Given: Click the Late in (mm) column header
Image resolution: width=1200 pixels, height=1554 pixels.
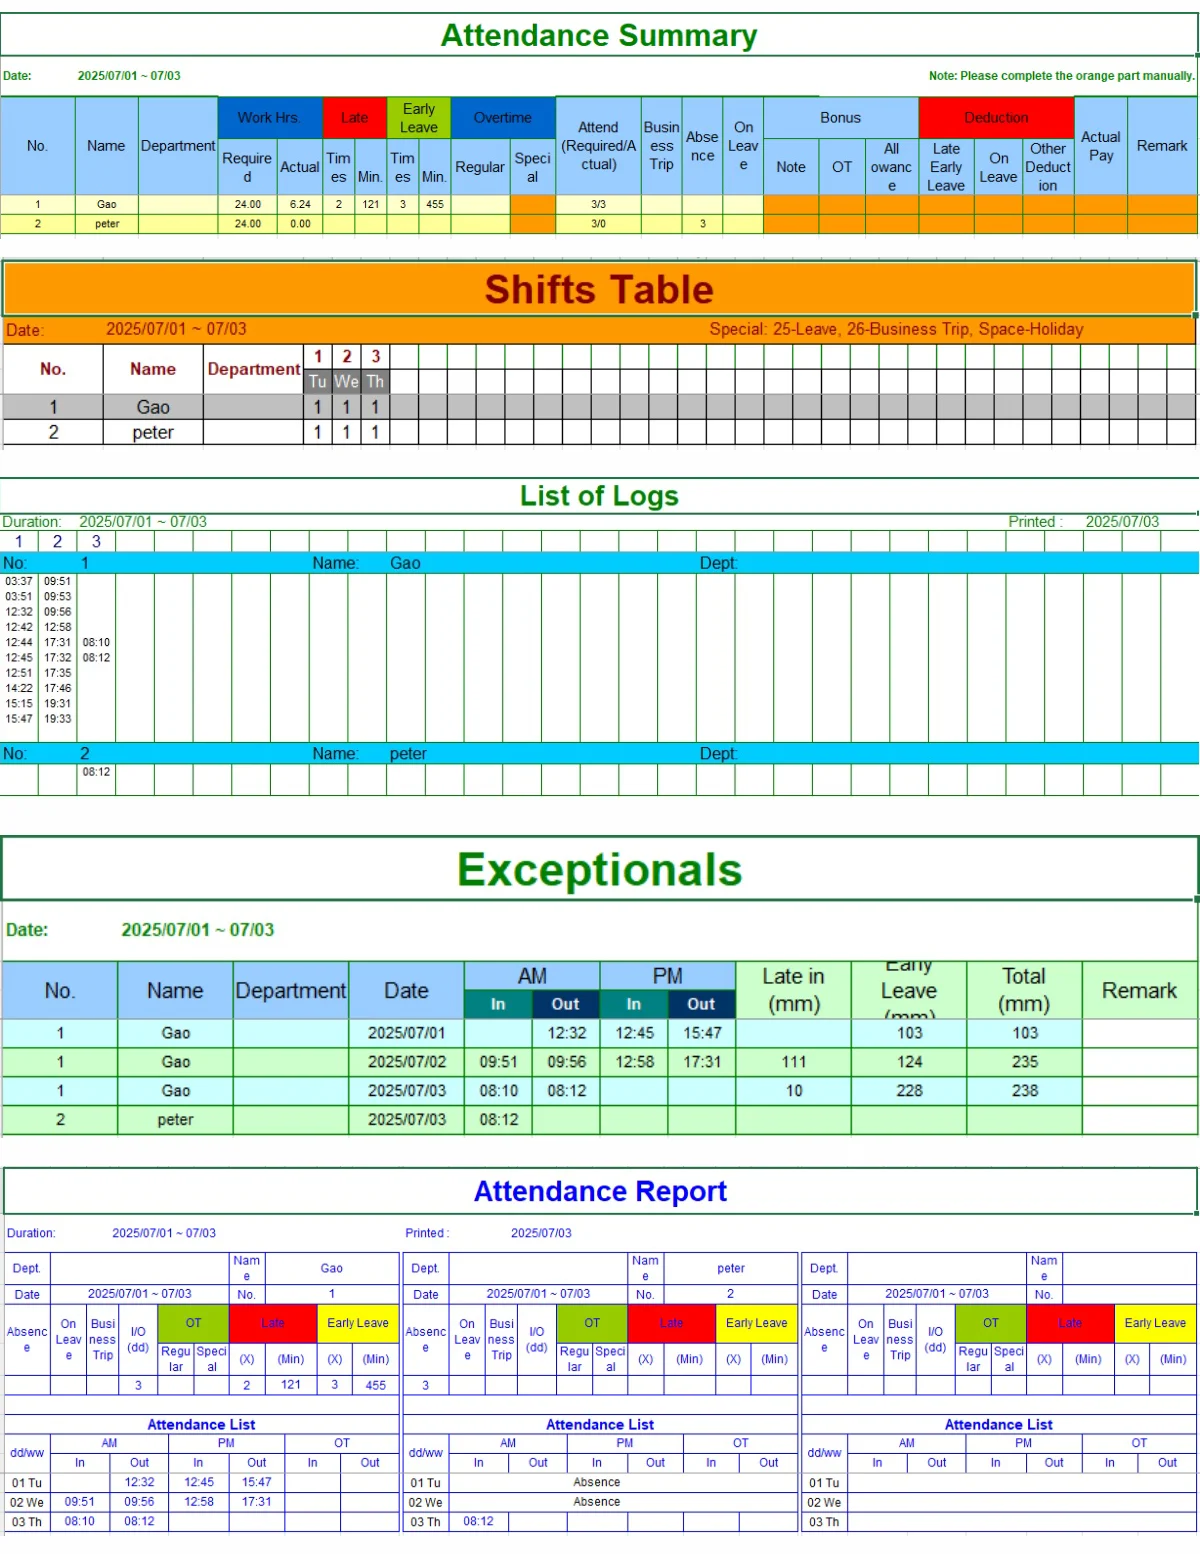Looking at the screenshot, I should coord(793,990).
